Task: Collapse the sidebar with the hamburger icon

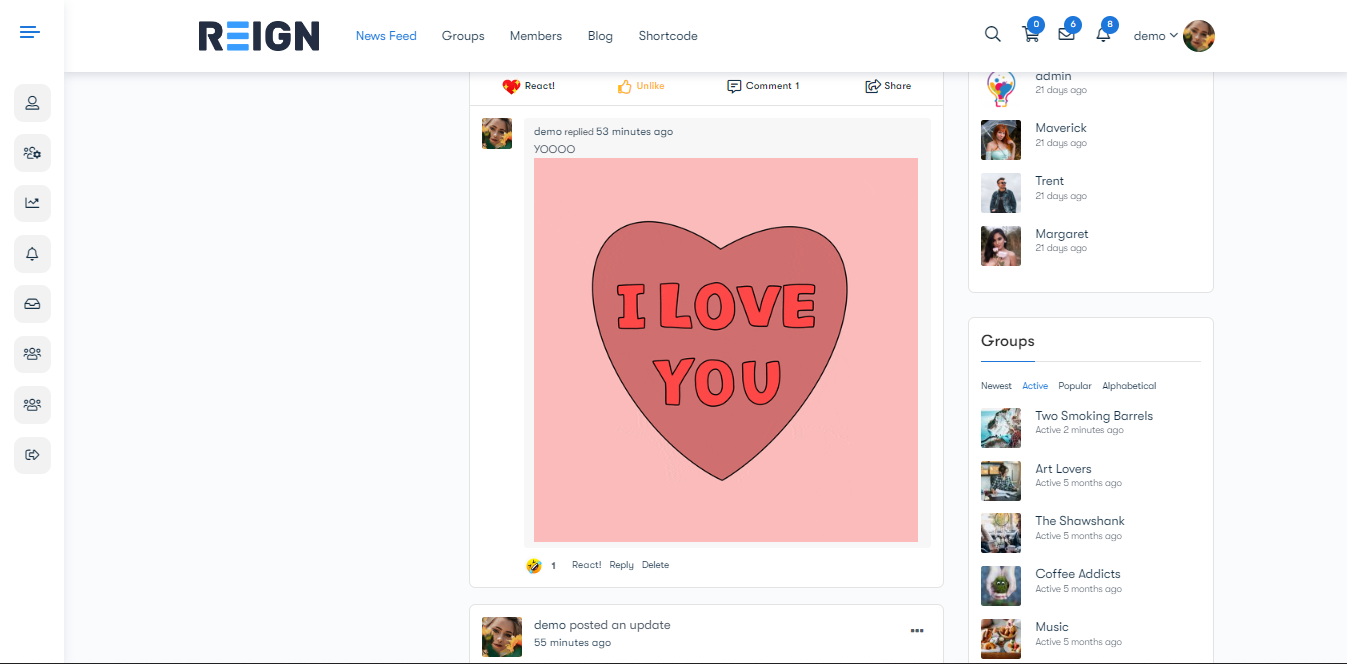Action: point(29,31)
